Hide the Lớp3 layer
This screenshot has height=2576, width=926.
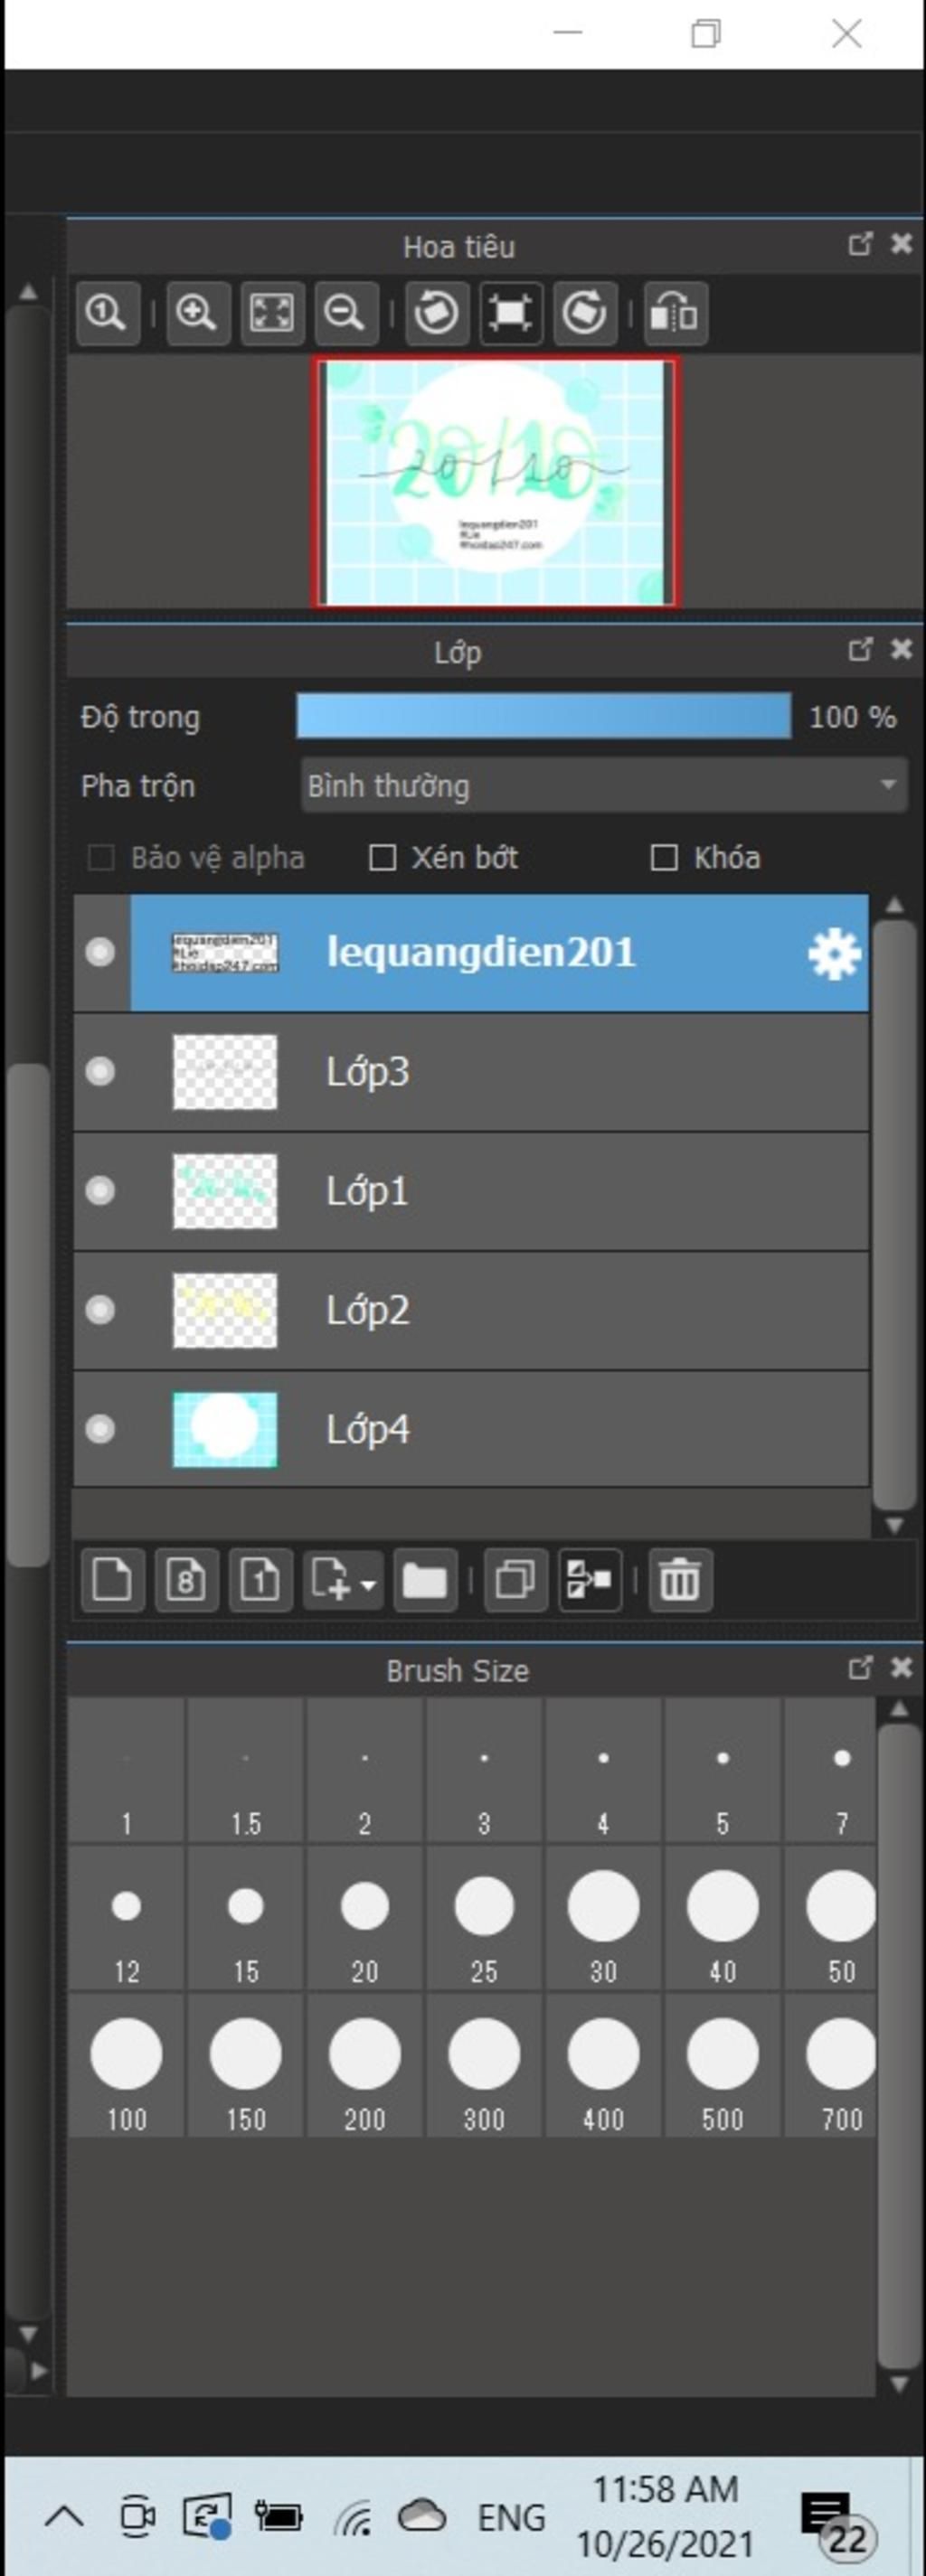(x=100, y=1071)
